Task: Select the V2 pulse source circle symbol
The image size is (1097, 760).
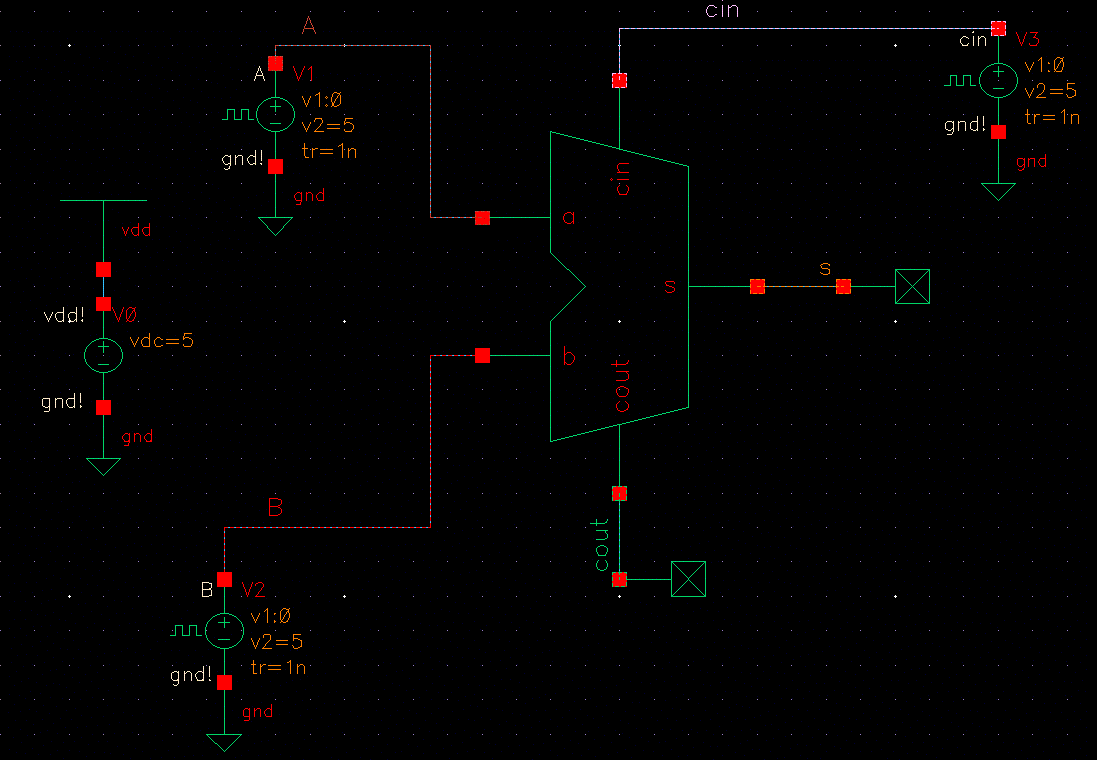Action: click(225, 631)
